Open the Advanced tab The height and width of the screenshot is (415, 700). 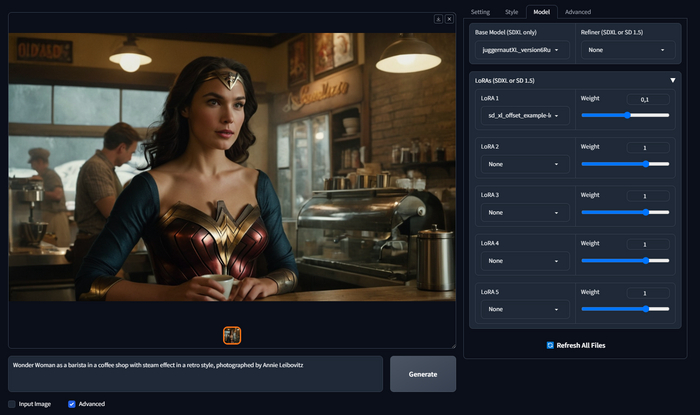[578, 12]
